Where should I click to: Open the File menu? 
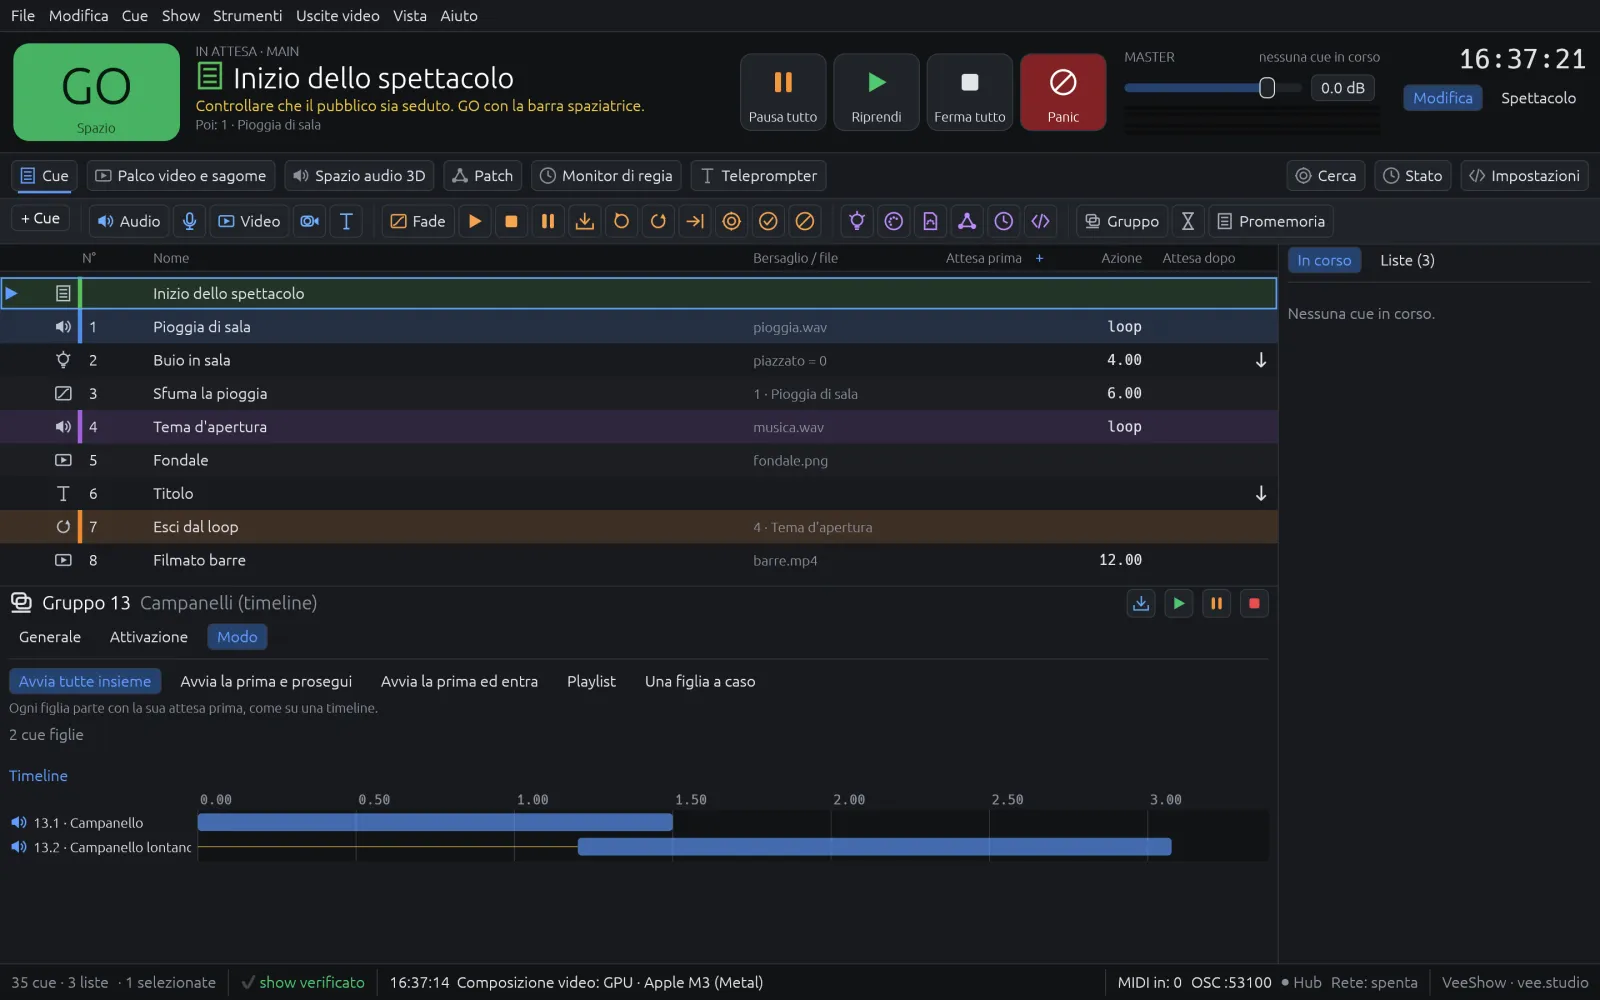[x=23, y=16]
